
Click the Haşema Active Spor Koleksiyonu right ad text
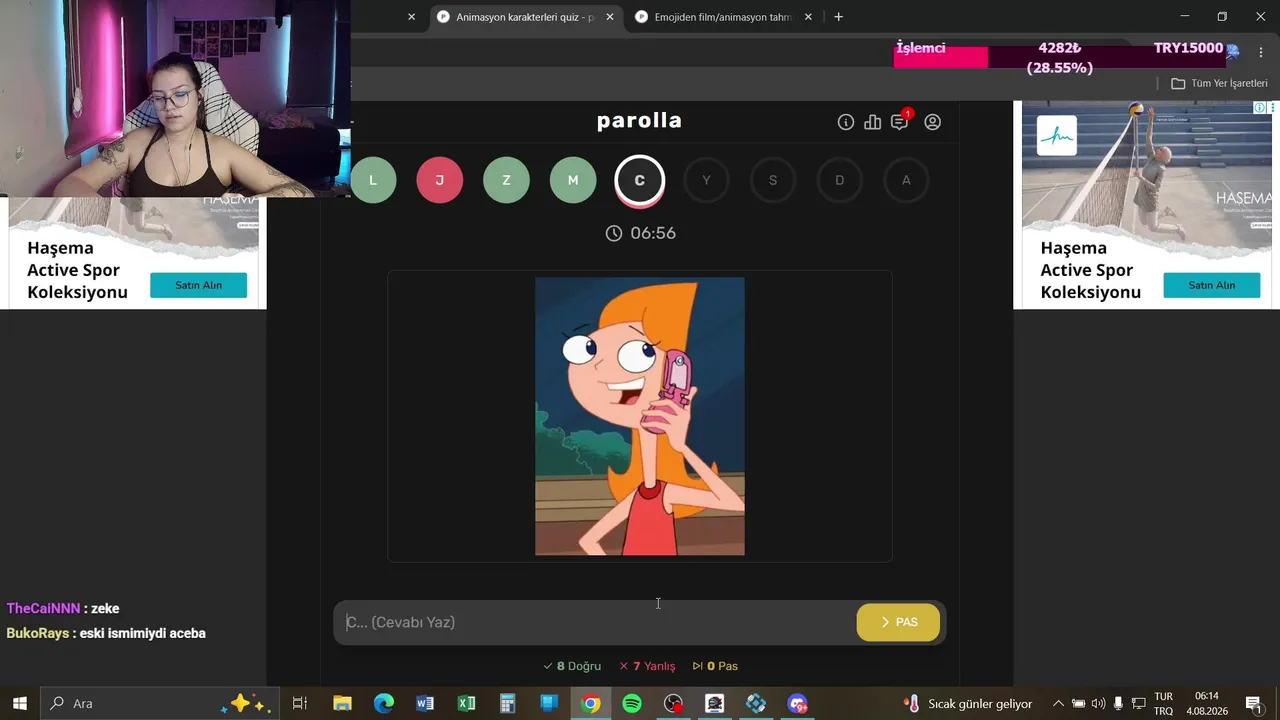tap(1090, 270)
